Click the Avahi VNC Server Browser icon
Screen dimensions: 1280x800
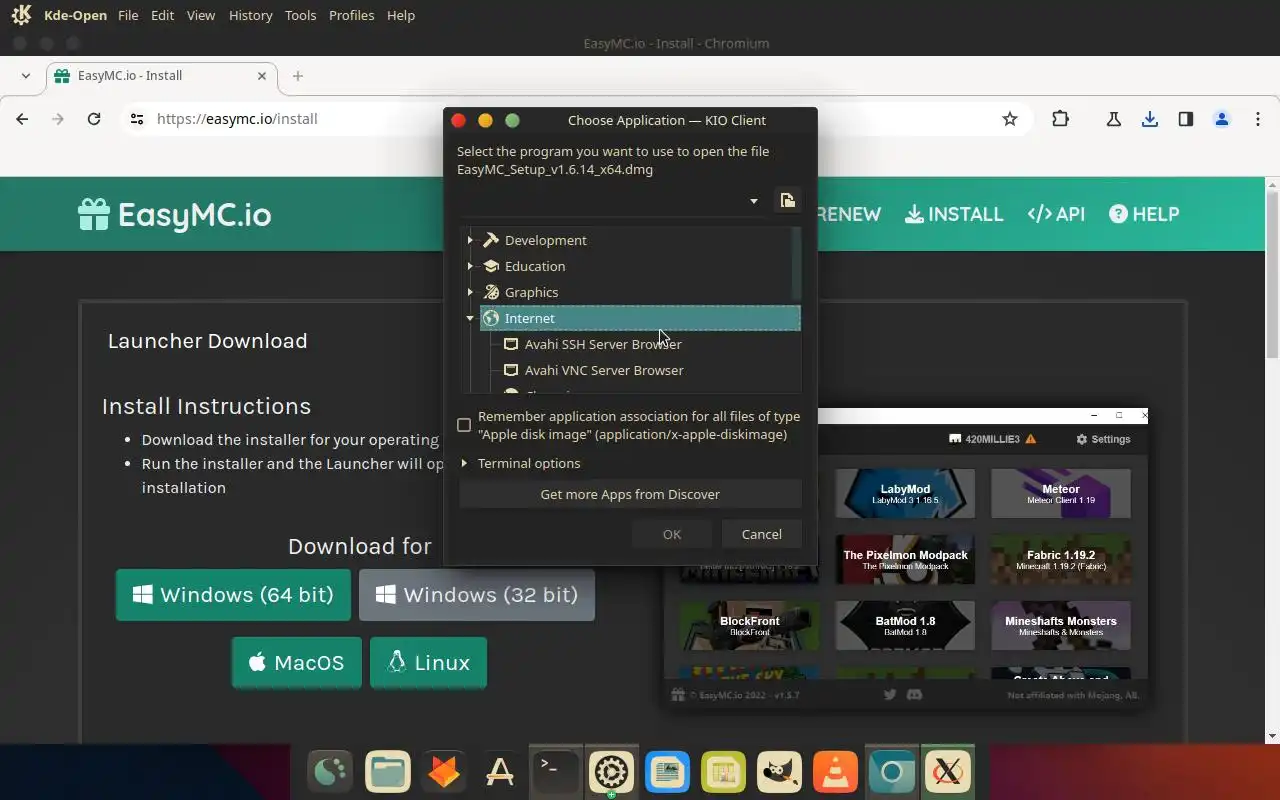pos(511,370)
